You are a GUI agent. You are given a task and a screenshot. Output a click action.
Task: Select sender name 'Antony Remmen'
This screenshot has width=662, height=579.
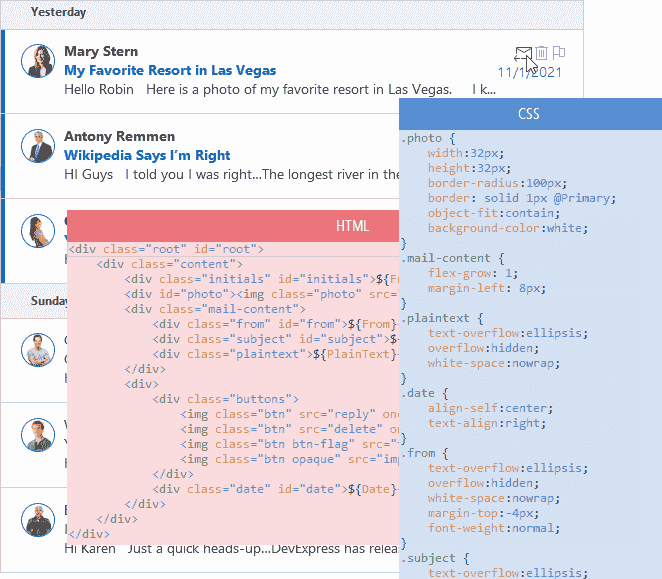click(119, 136)
